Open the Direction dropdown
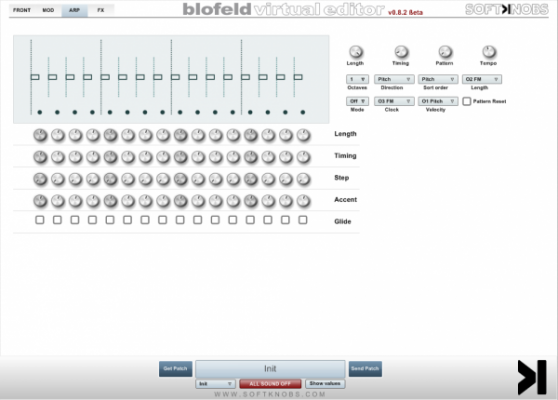The width and height of the screenshot is (558, 400). tap(394, 79)
